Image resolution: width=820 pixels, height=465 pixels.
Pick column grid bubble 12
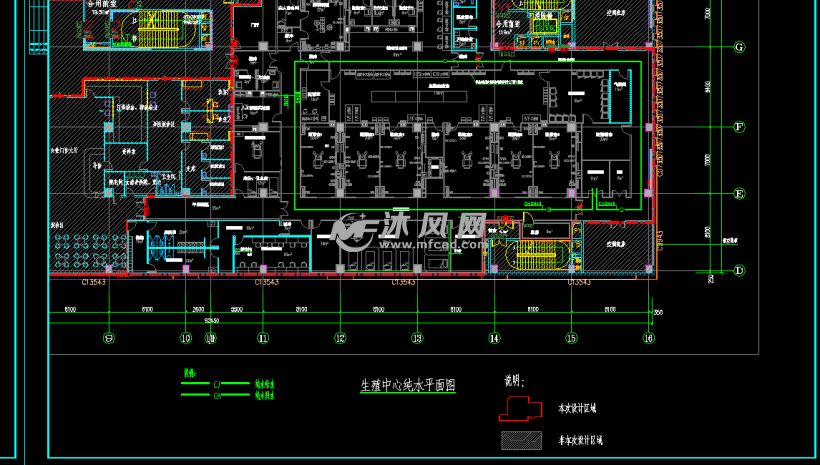click(x=340, y=338)
